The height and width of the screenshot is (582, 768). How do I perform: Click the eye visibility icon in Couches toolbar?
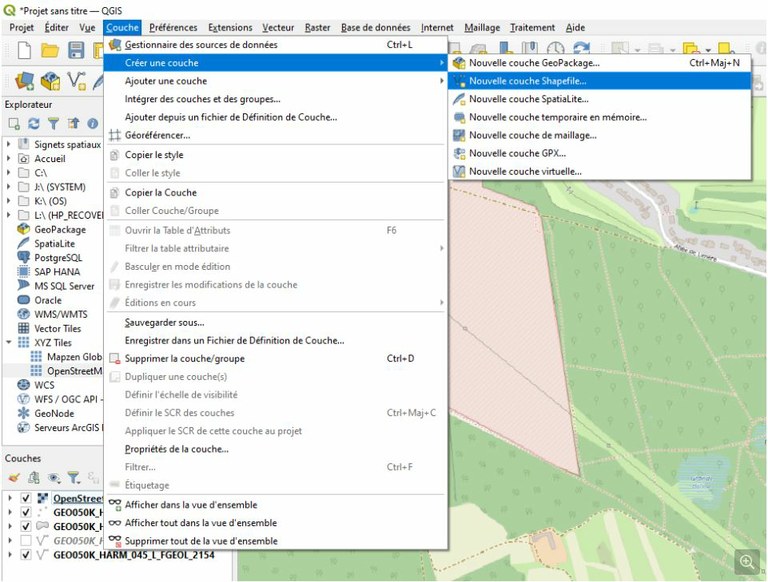52,478
